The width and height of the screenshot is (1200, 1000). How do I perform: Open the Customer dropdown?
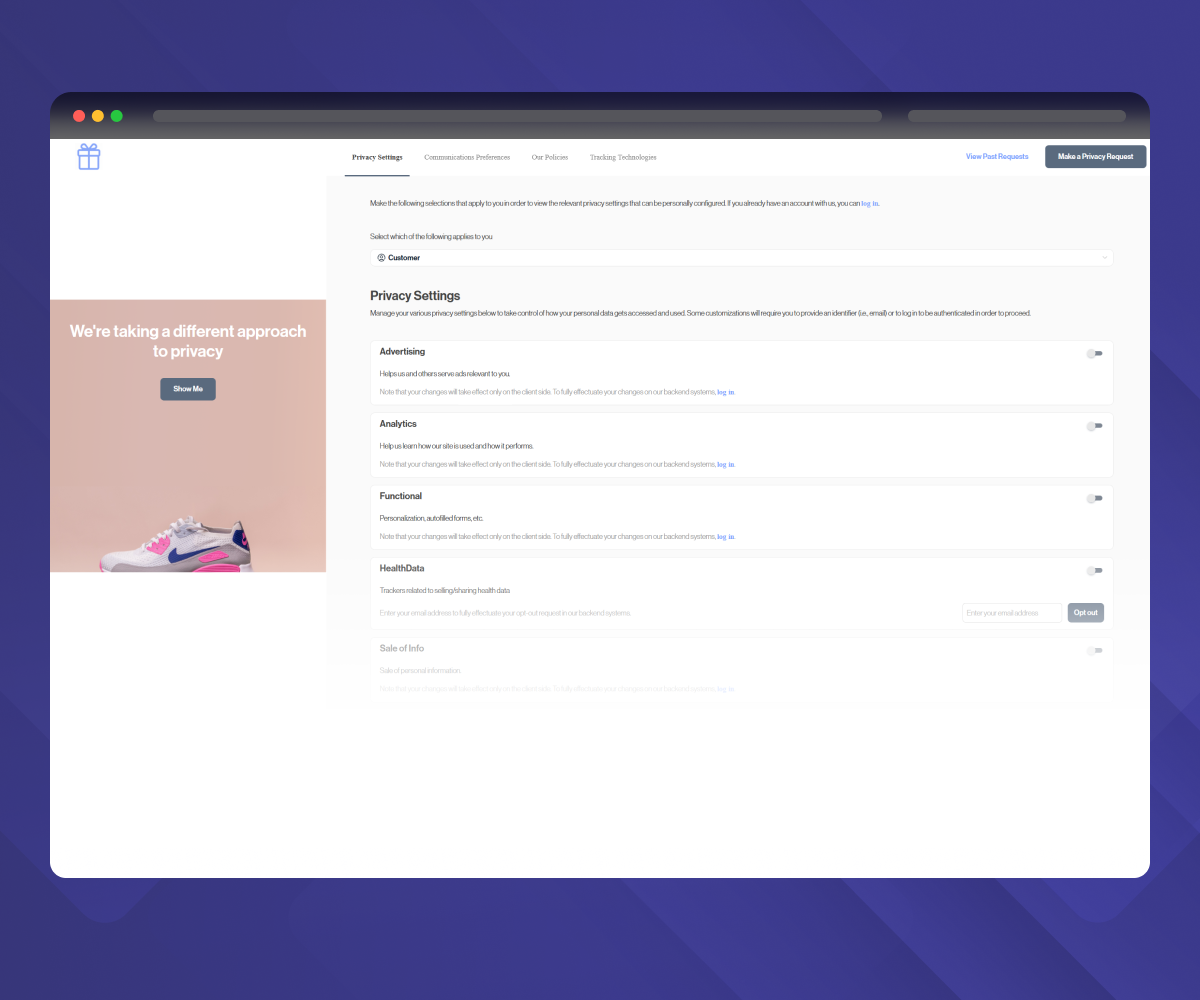pos(741,258)
